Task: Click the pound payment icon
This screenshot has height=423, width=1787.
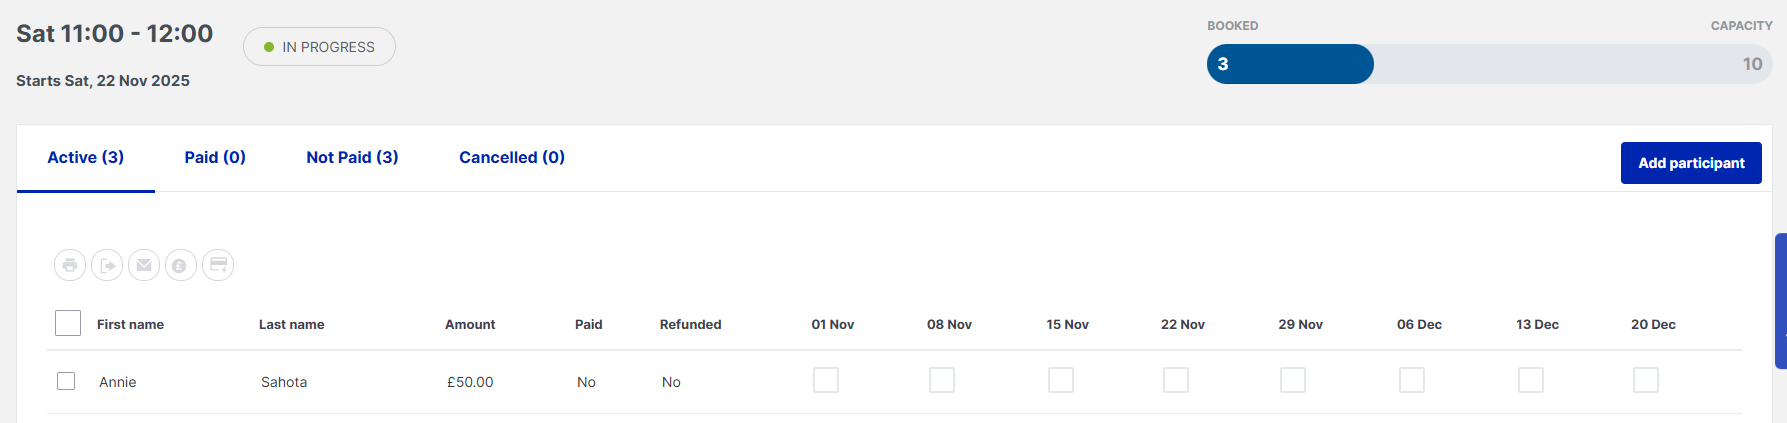Action: pyautogui.click(x=181, y=265)
